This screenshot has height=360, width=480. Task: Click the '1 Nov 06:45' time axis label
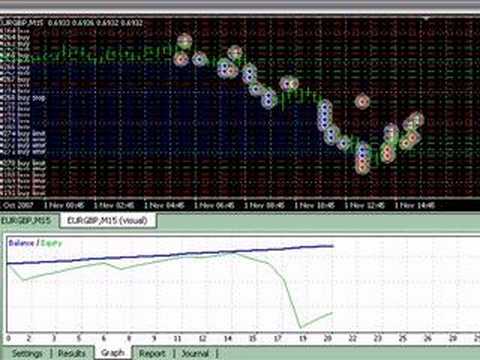click(x=214, y=205)
